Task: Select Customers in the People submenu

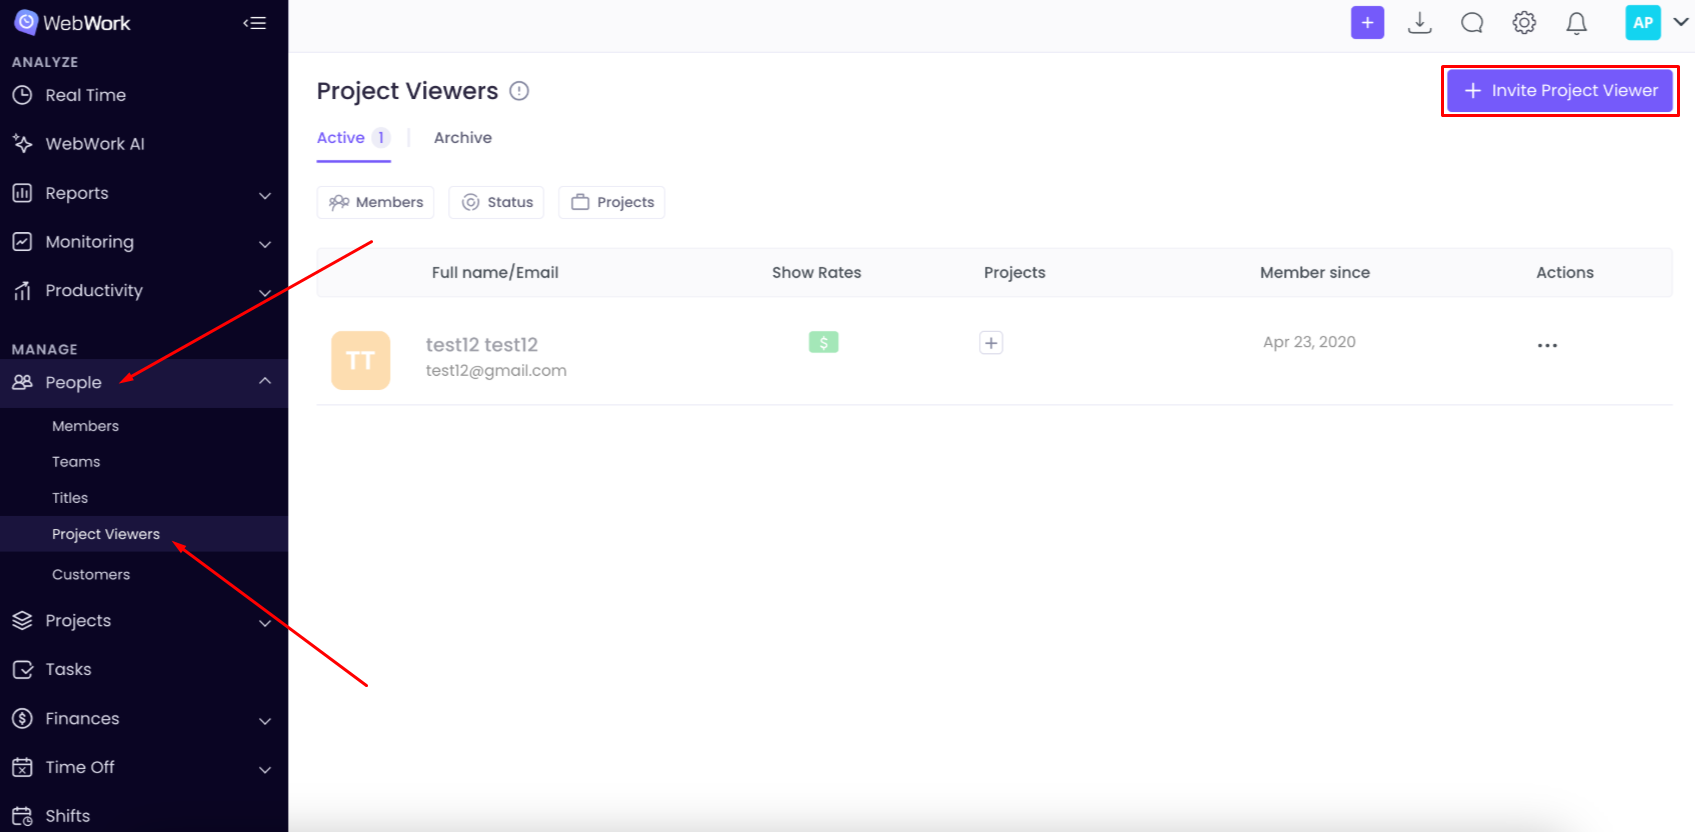Action: pos(91,574)
